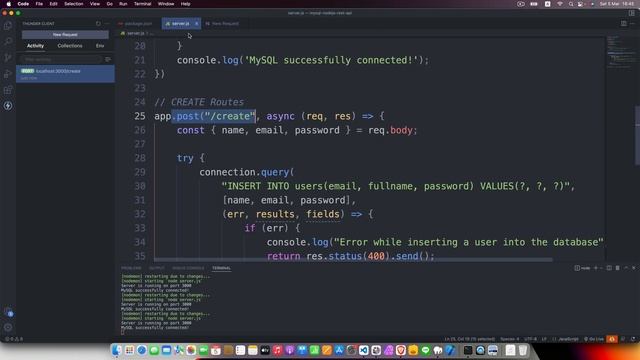Switch to the Collections tab
640x360 pixels.
pos(70,46)
